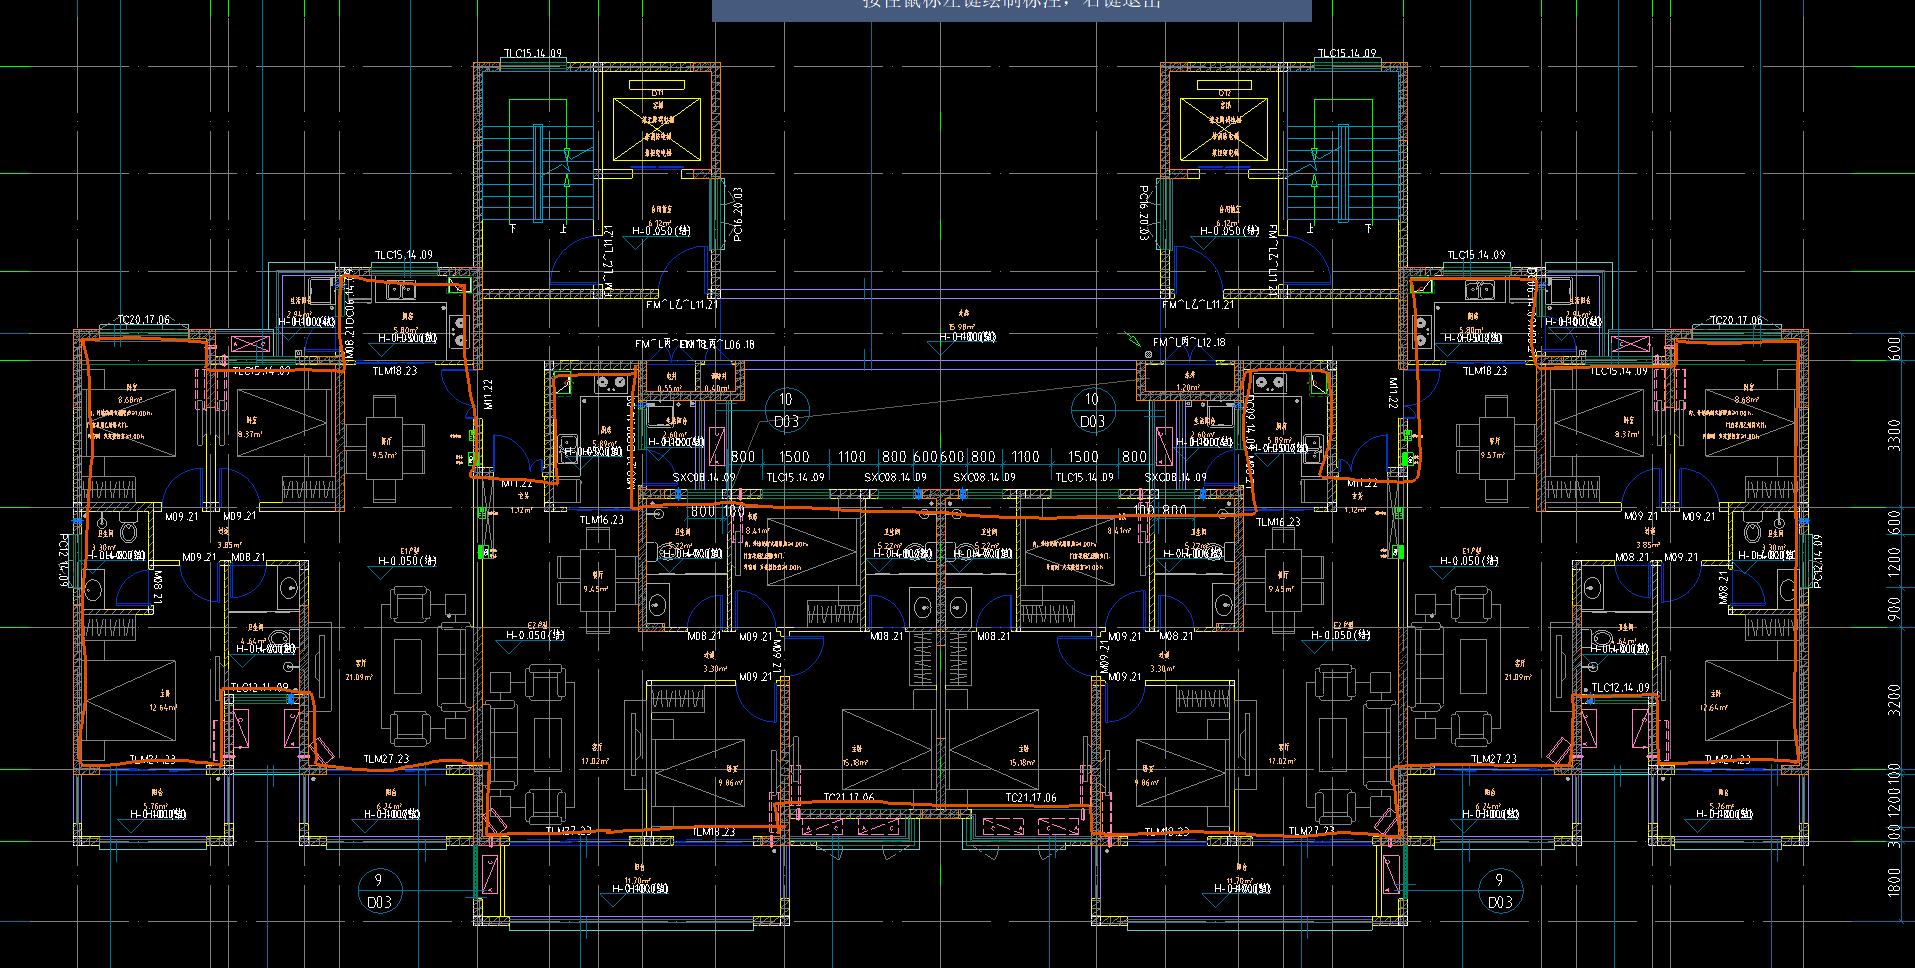Click the 900 vertical dimension text
This screenshot has width=1915, height=968.
pyautogui.click(x=1894, y=609)
